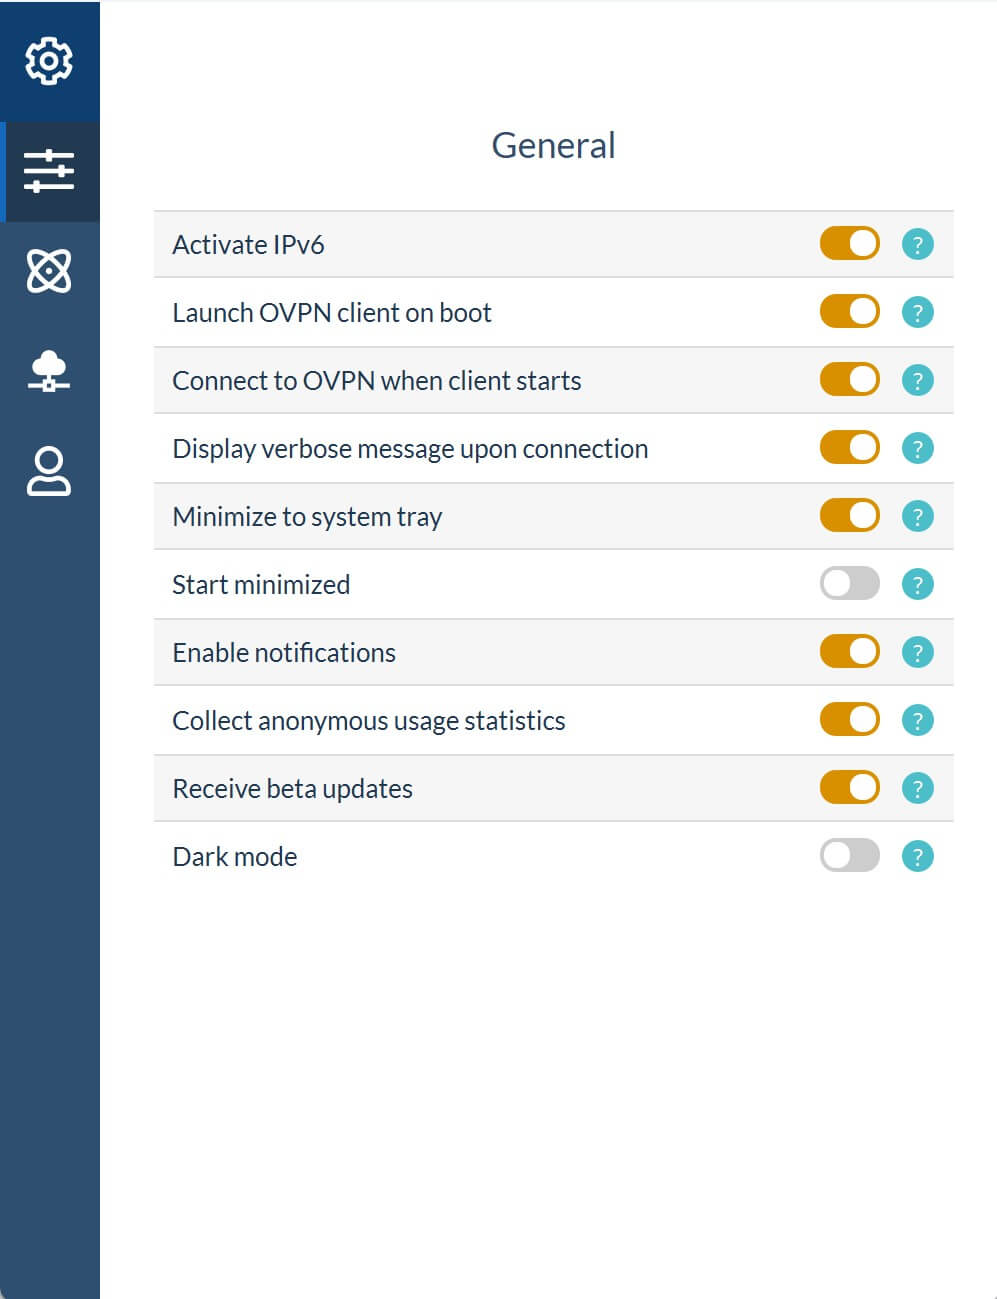The image size is (997, 1299).
Task: Turn off Receive beta updates
Action: click(850, 787)
